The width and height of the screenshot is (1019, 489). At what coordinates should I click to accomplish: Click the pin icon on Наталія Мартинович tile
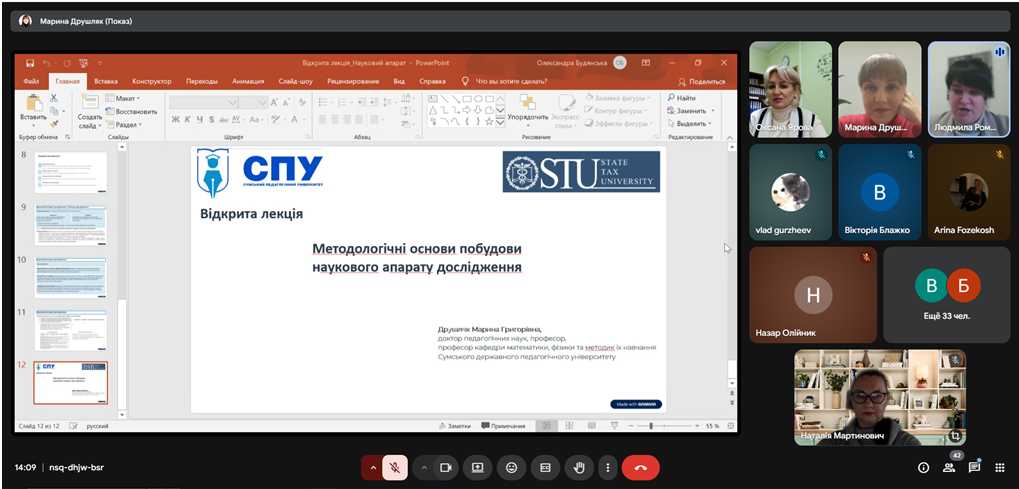[956, 436]
